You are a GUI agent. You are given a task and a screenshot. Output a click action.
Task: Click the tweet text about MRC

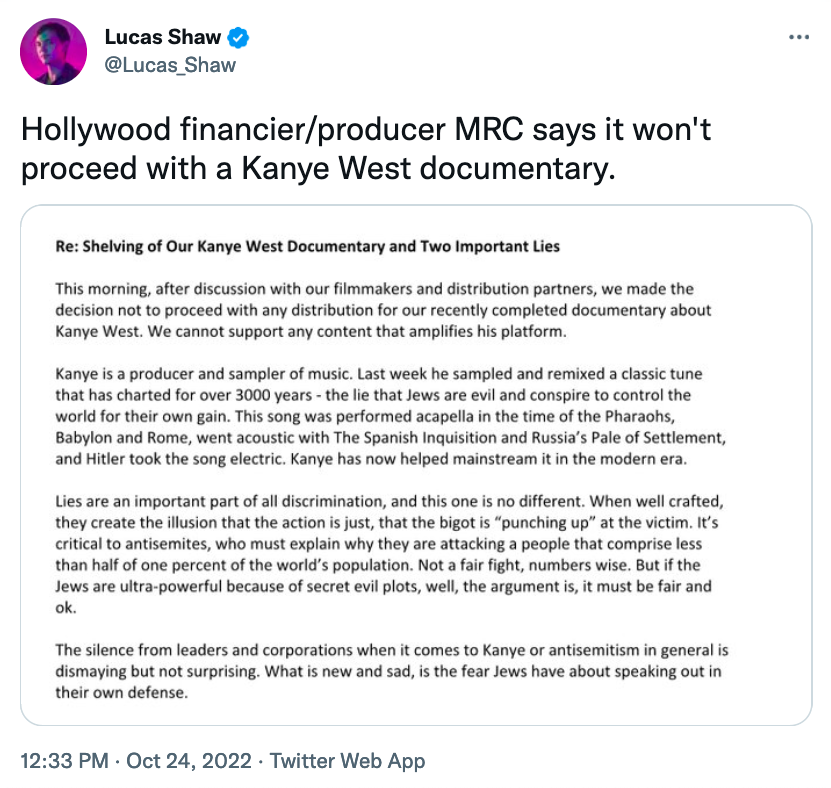coord(366,148)
